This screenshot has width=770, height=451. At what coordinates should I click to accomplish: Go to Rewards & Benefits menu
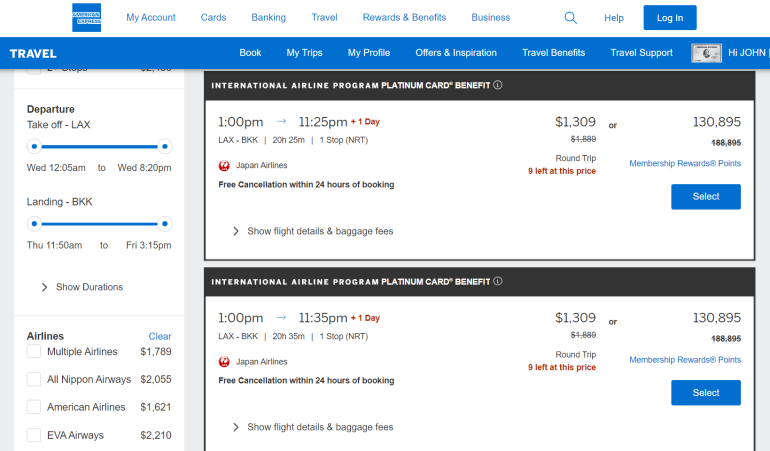(x=405, y=18)
